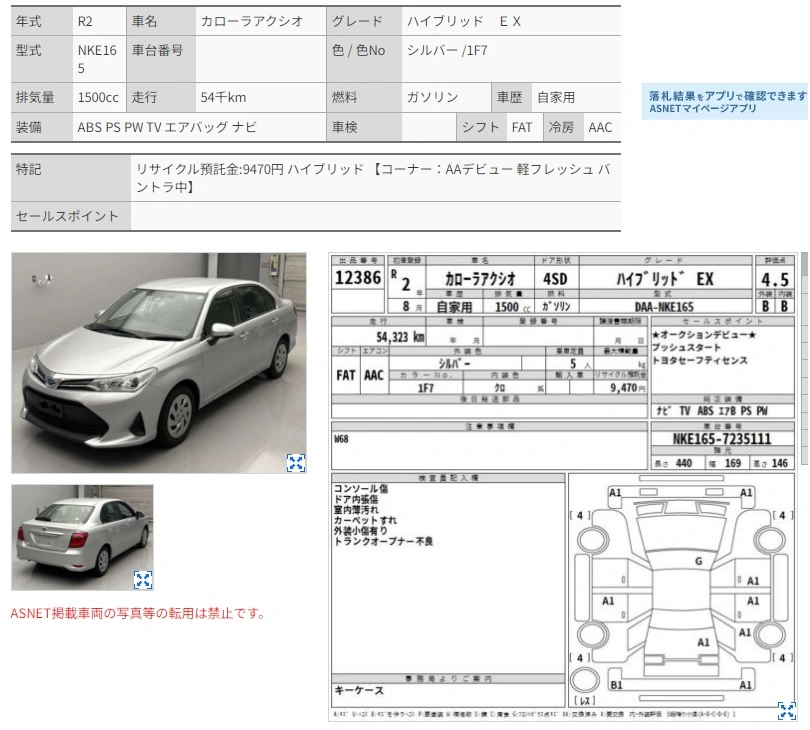Select the mileage 54千km value
810x730 pixels.
pyautogui.click(x=223, y=97)
